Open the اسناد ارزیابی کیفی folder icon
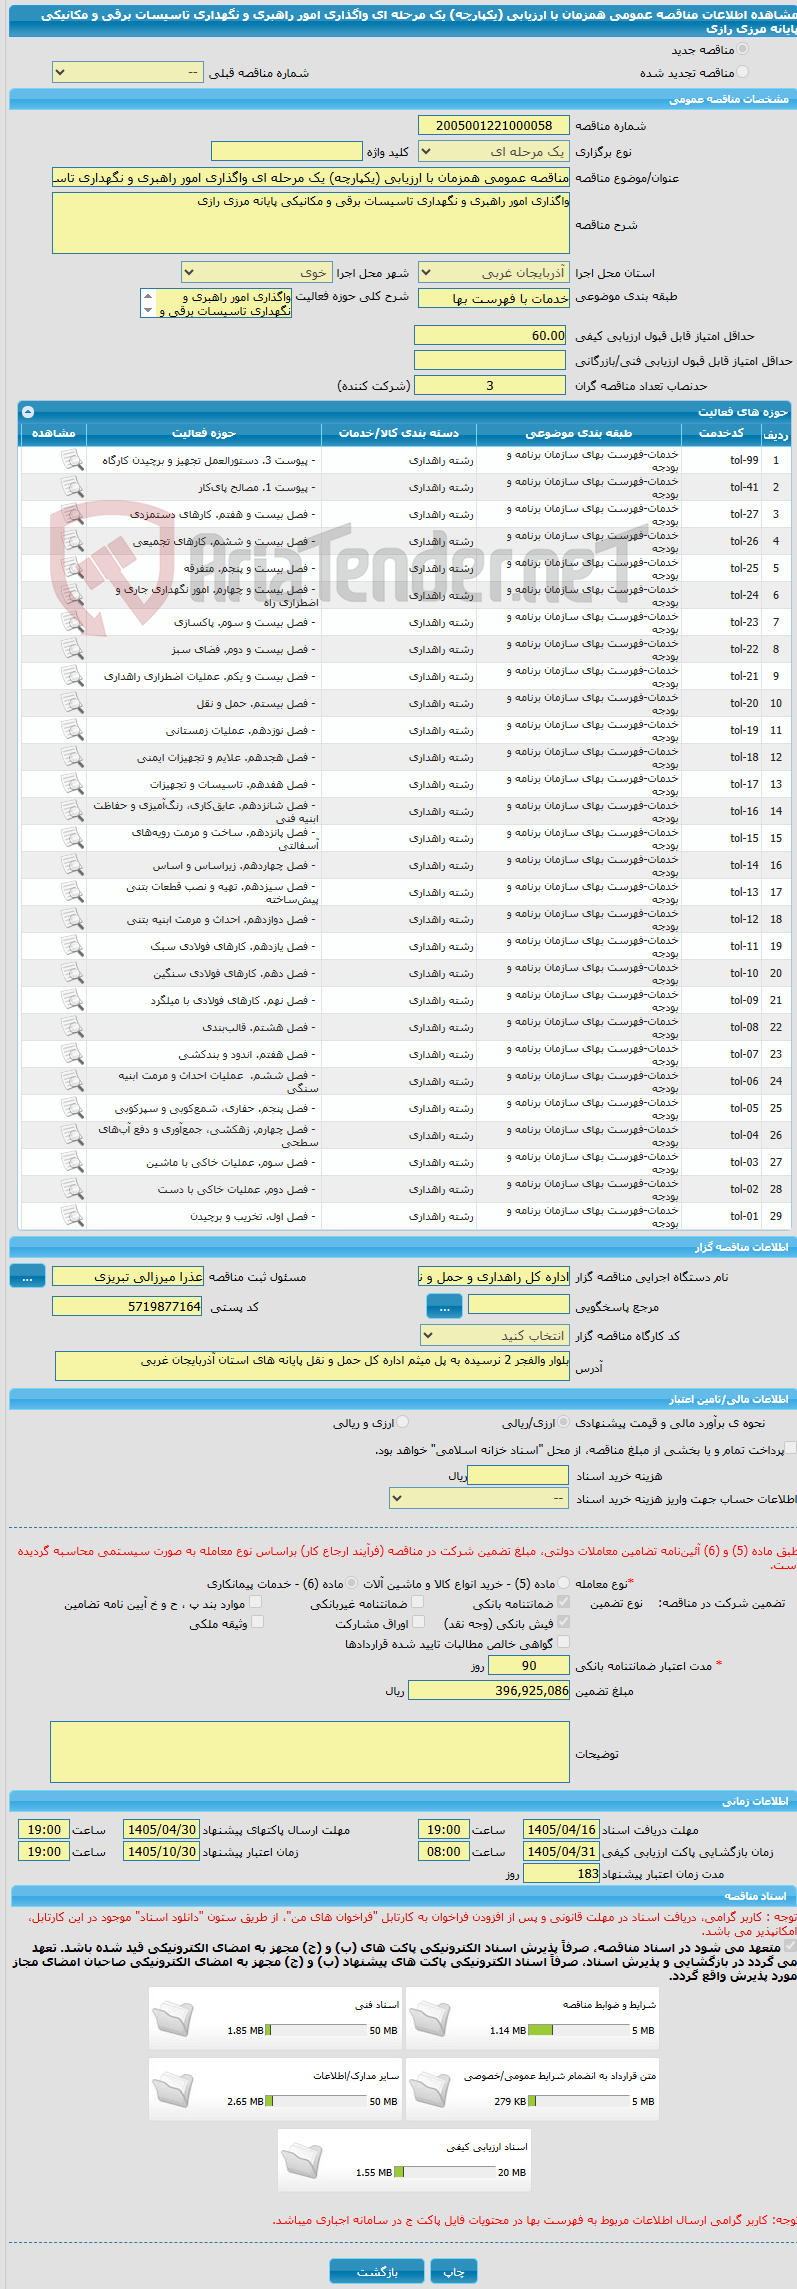 (301, 2161)
